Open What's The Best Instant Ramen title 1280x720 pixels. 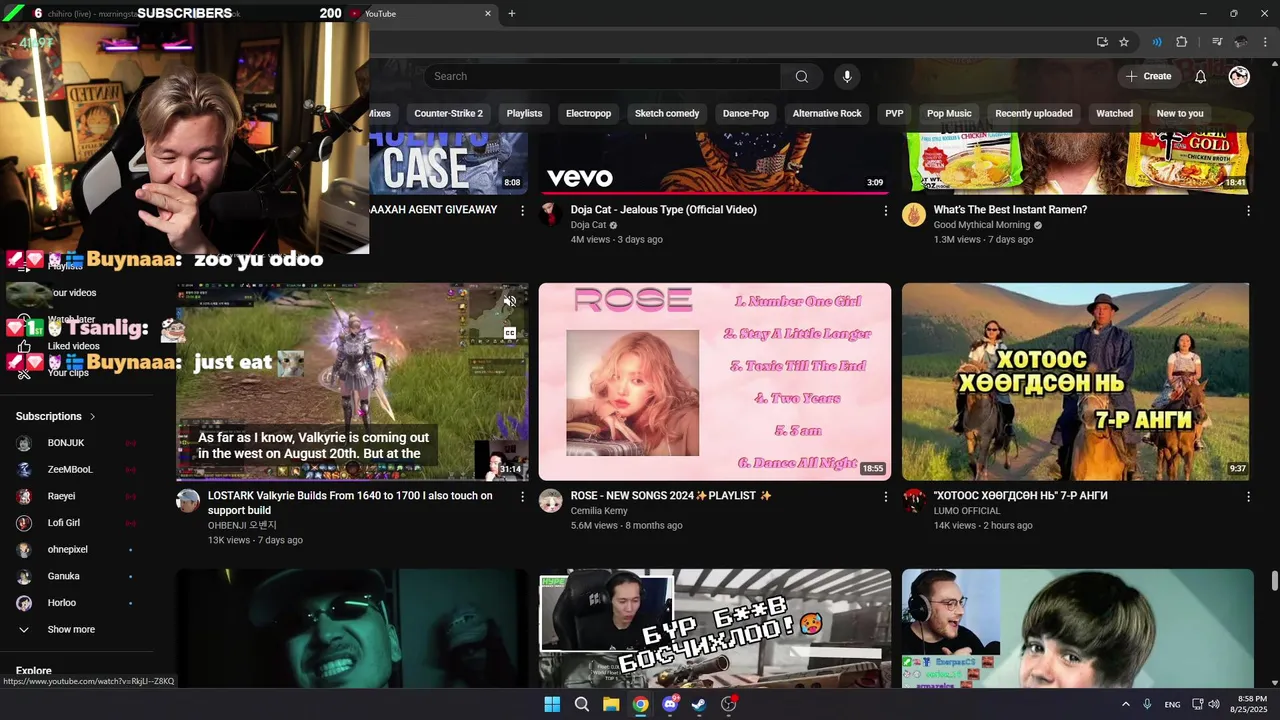click(x=1010, y=210)
